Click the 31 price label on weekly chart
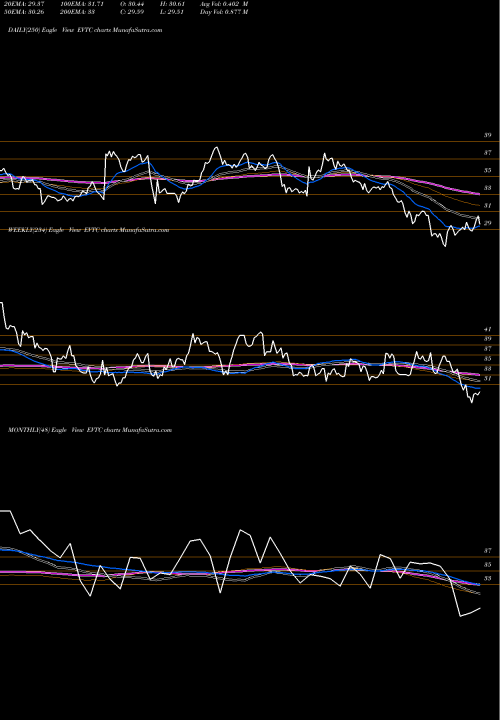This screenshot has height=720, width=500. (488, 378)
